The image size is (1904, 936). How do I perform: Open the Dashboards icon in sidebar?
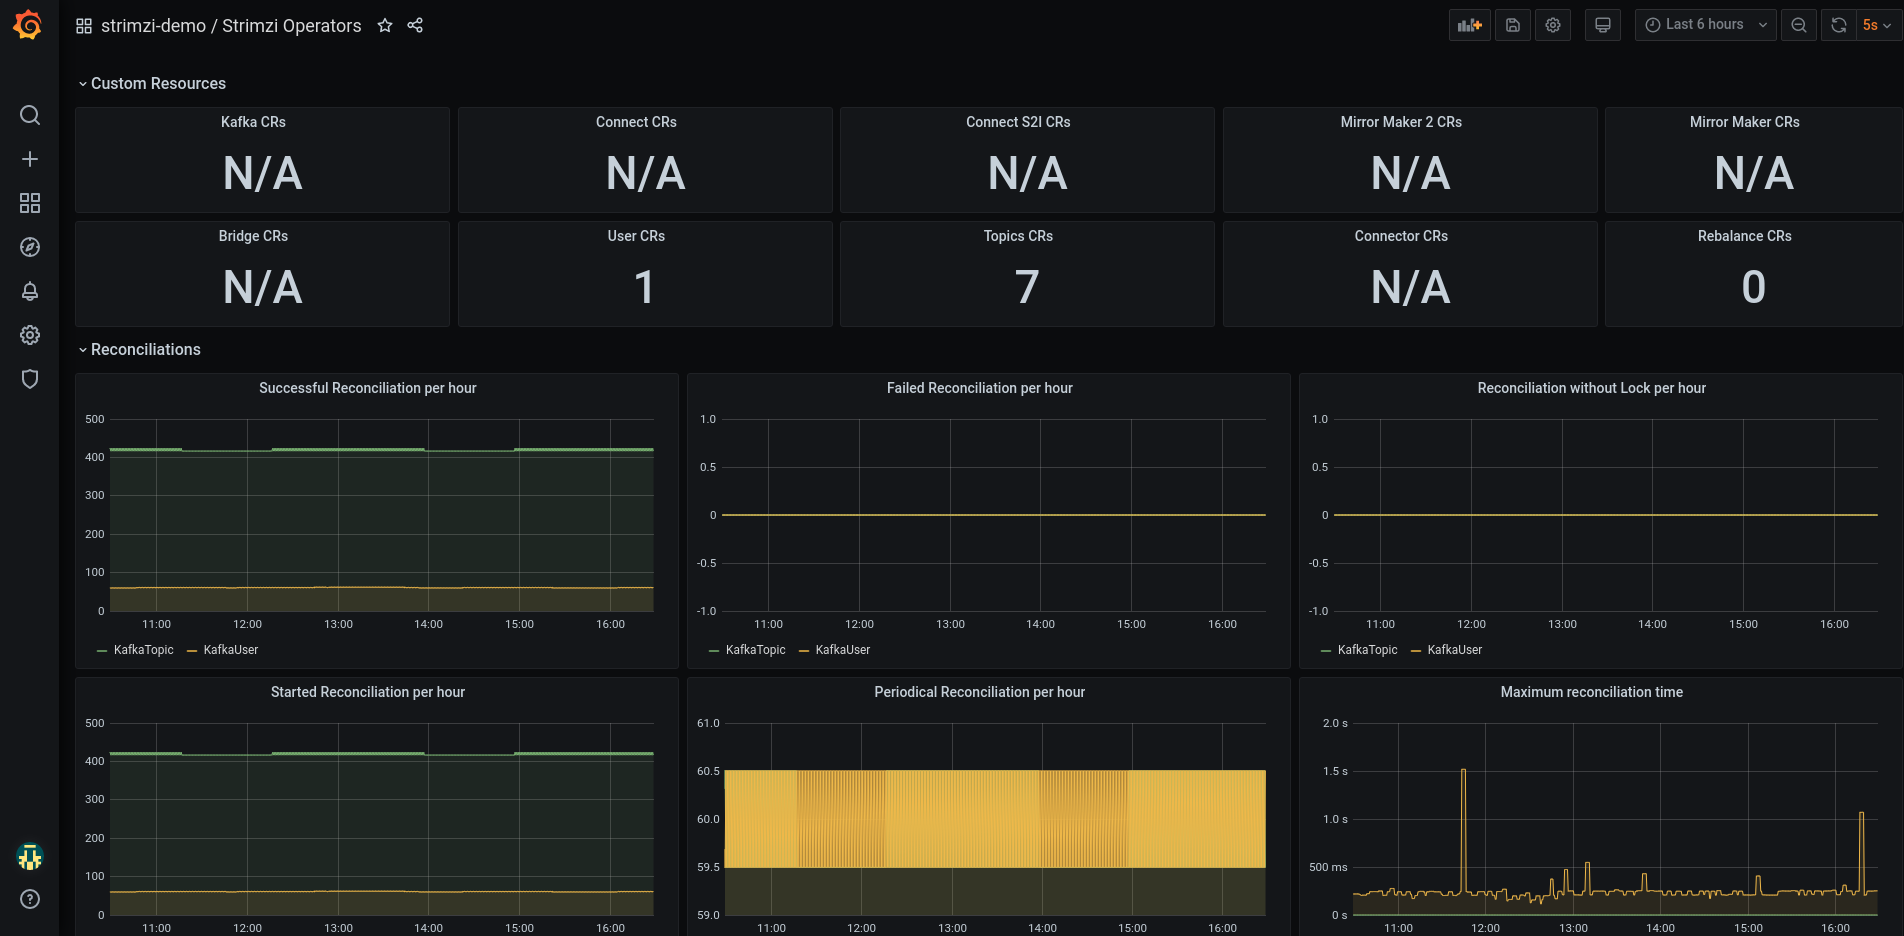tap(30, 203)
